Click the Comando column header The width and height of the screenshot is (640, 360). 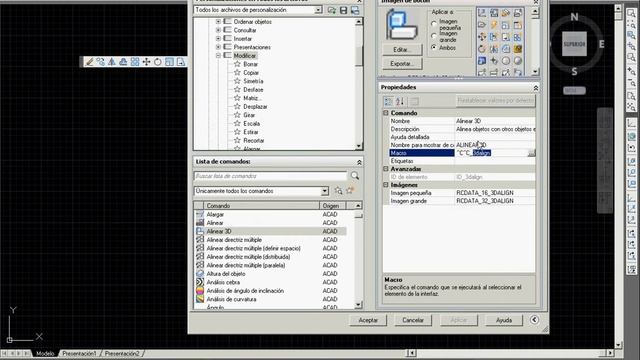261,206
